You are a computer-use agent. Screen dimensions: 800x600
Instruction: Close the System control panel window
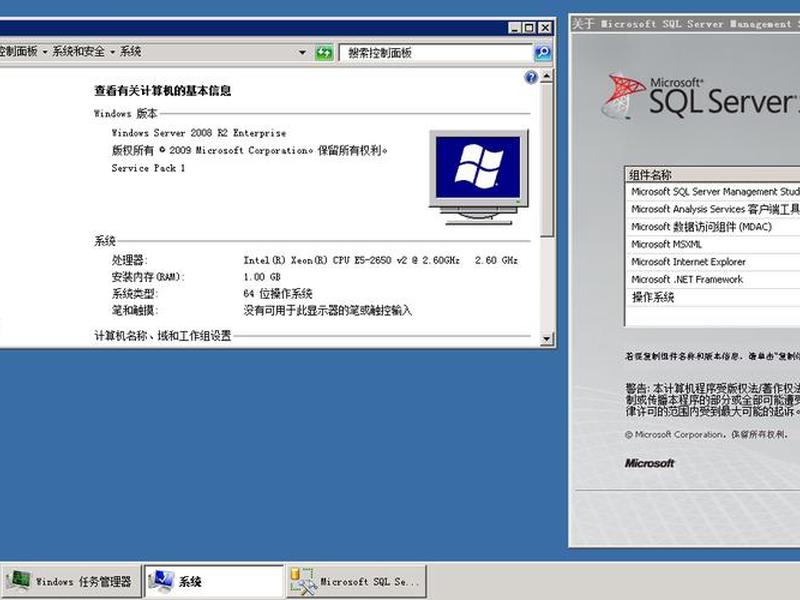point(545,28)
